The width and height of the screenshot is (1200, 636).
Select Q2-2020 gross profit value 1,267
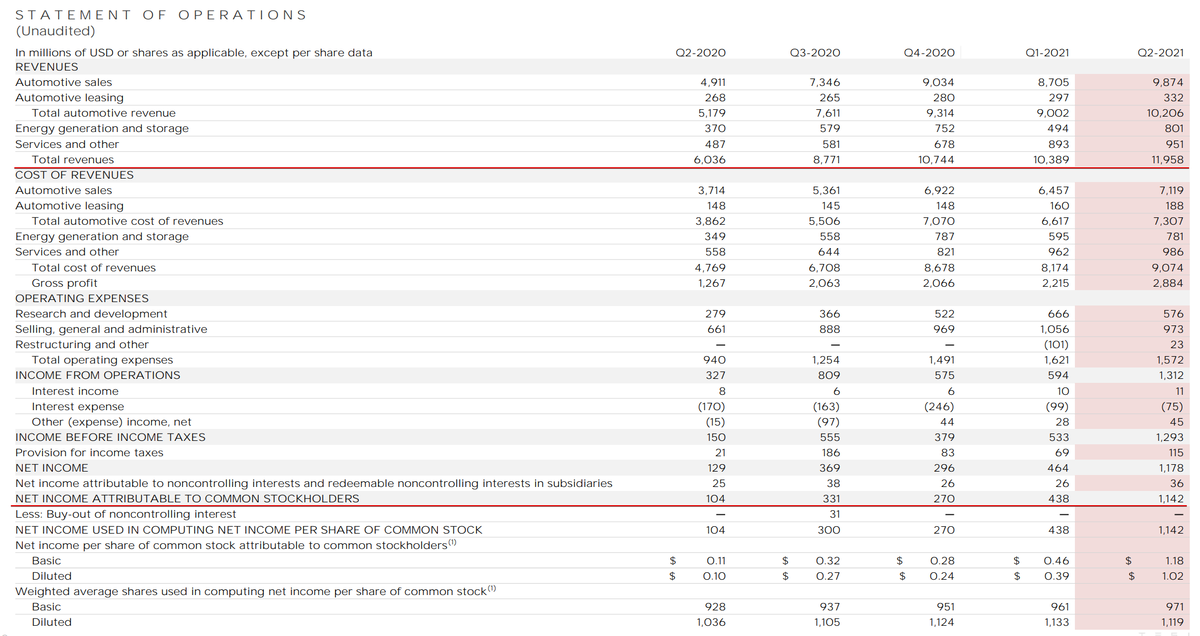tap(710, 283)
